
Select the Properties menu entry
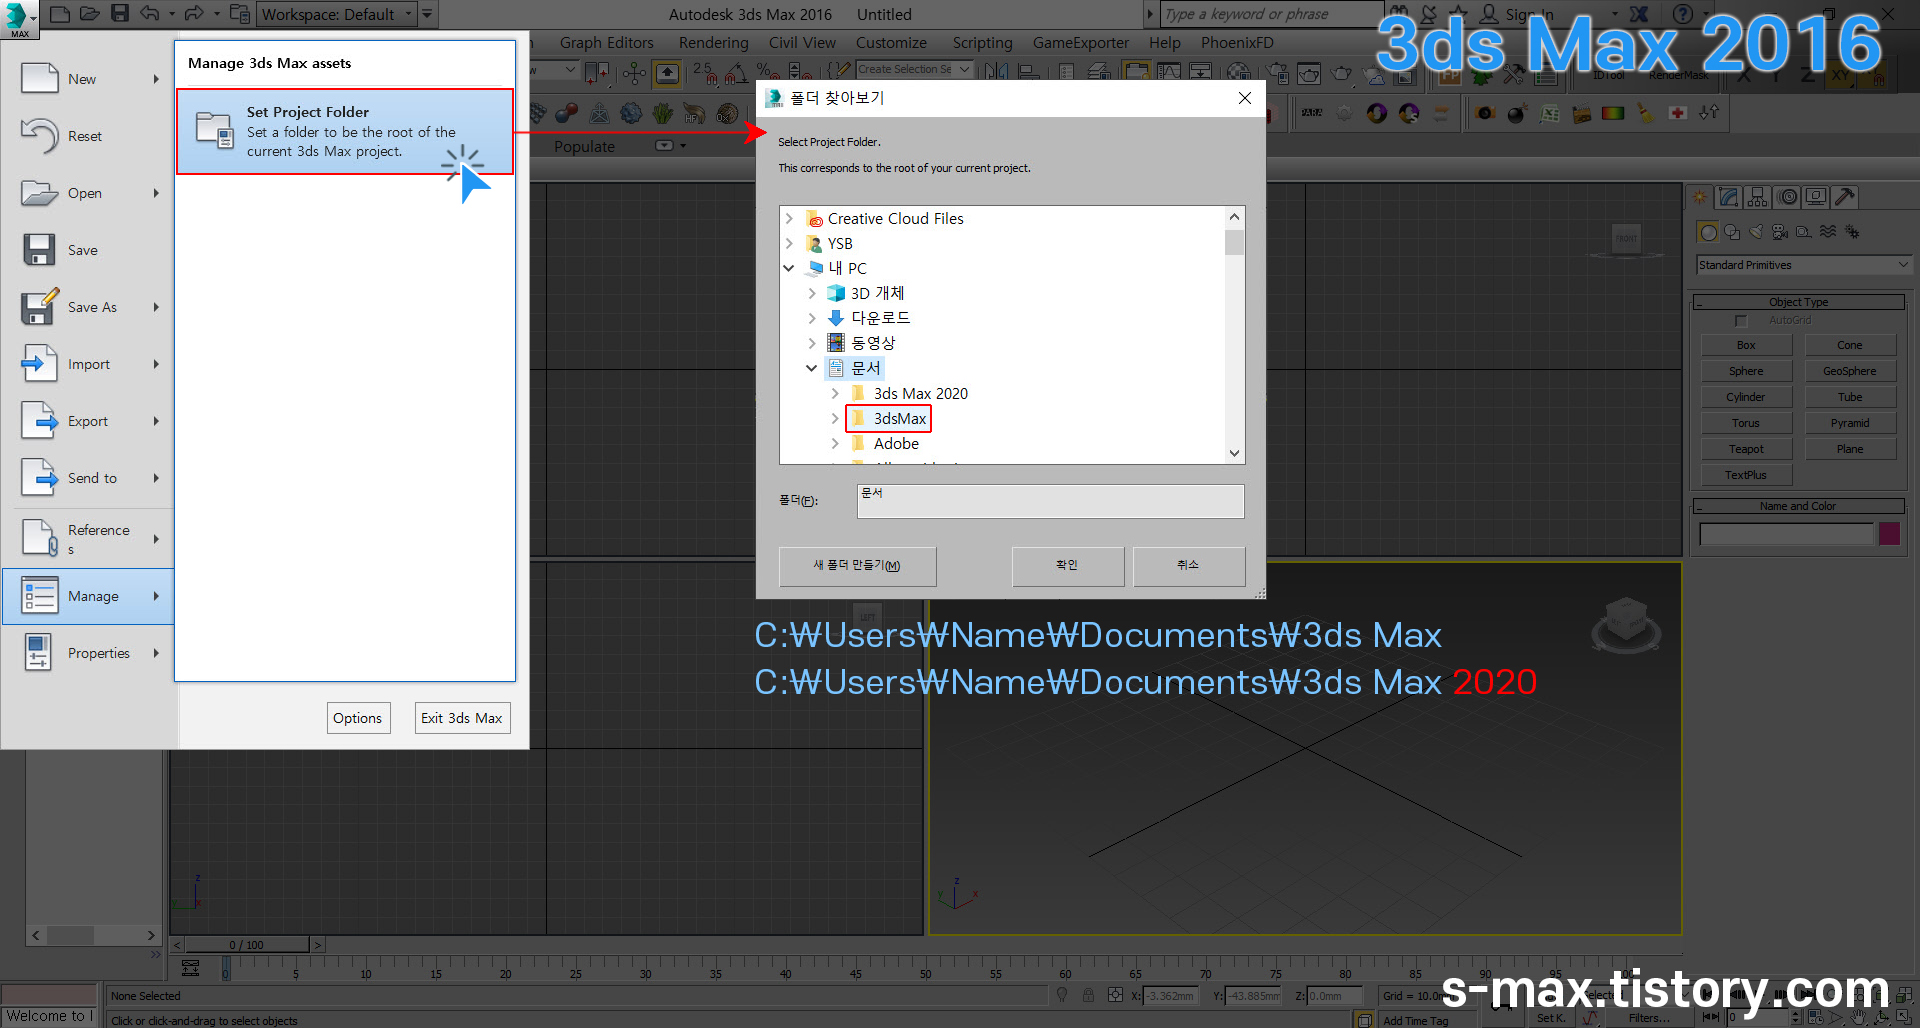pyautogui.click(x=88, y=653)
